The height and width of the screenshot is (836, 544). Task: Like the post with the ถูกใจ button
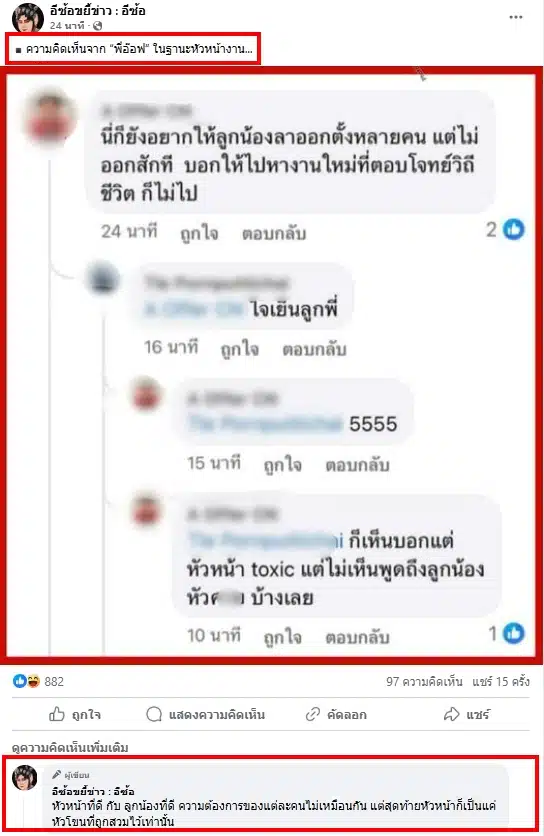point(75,714)
